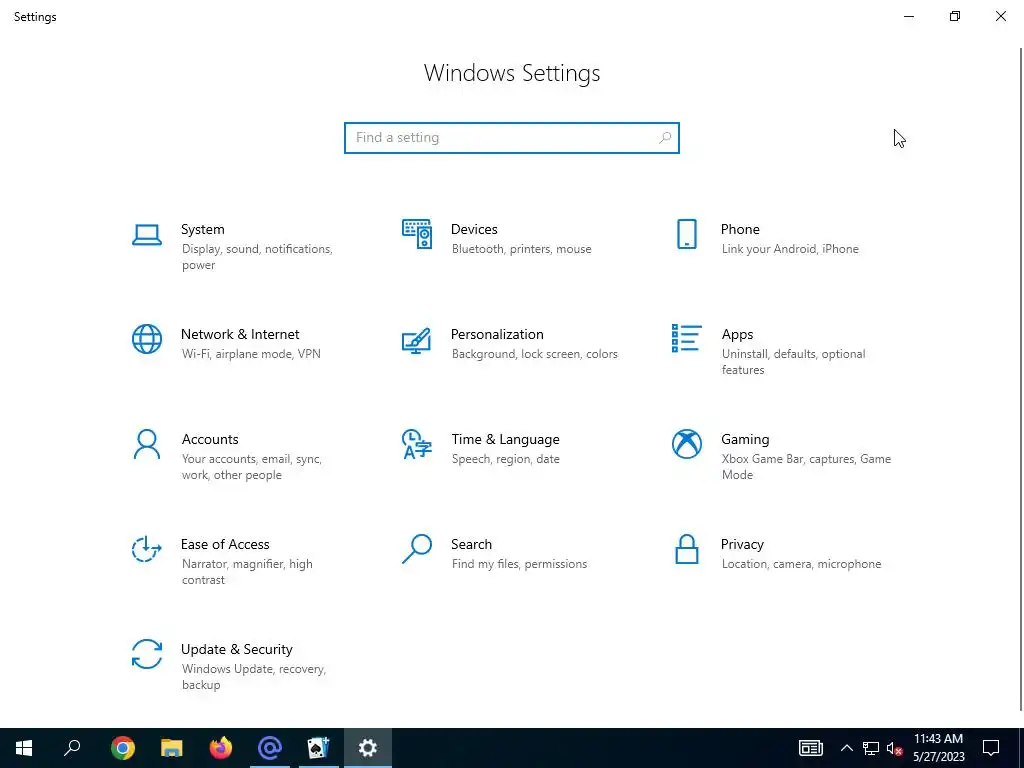Open the Phone settings title
Screen dimensions: 1024x768
click(740, 229)
